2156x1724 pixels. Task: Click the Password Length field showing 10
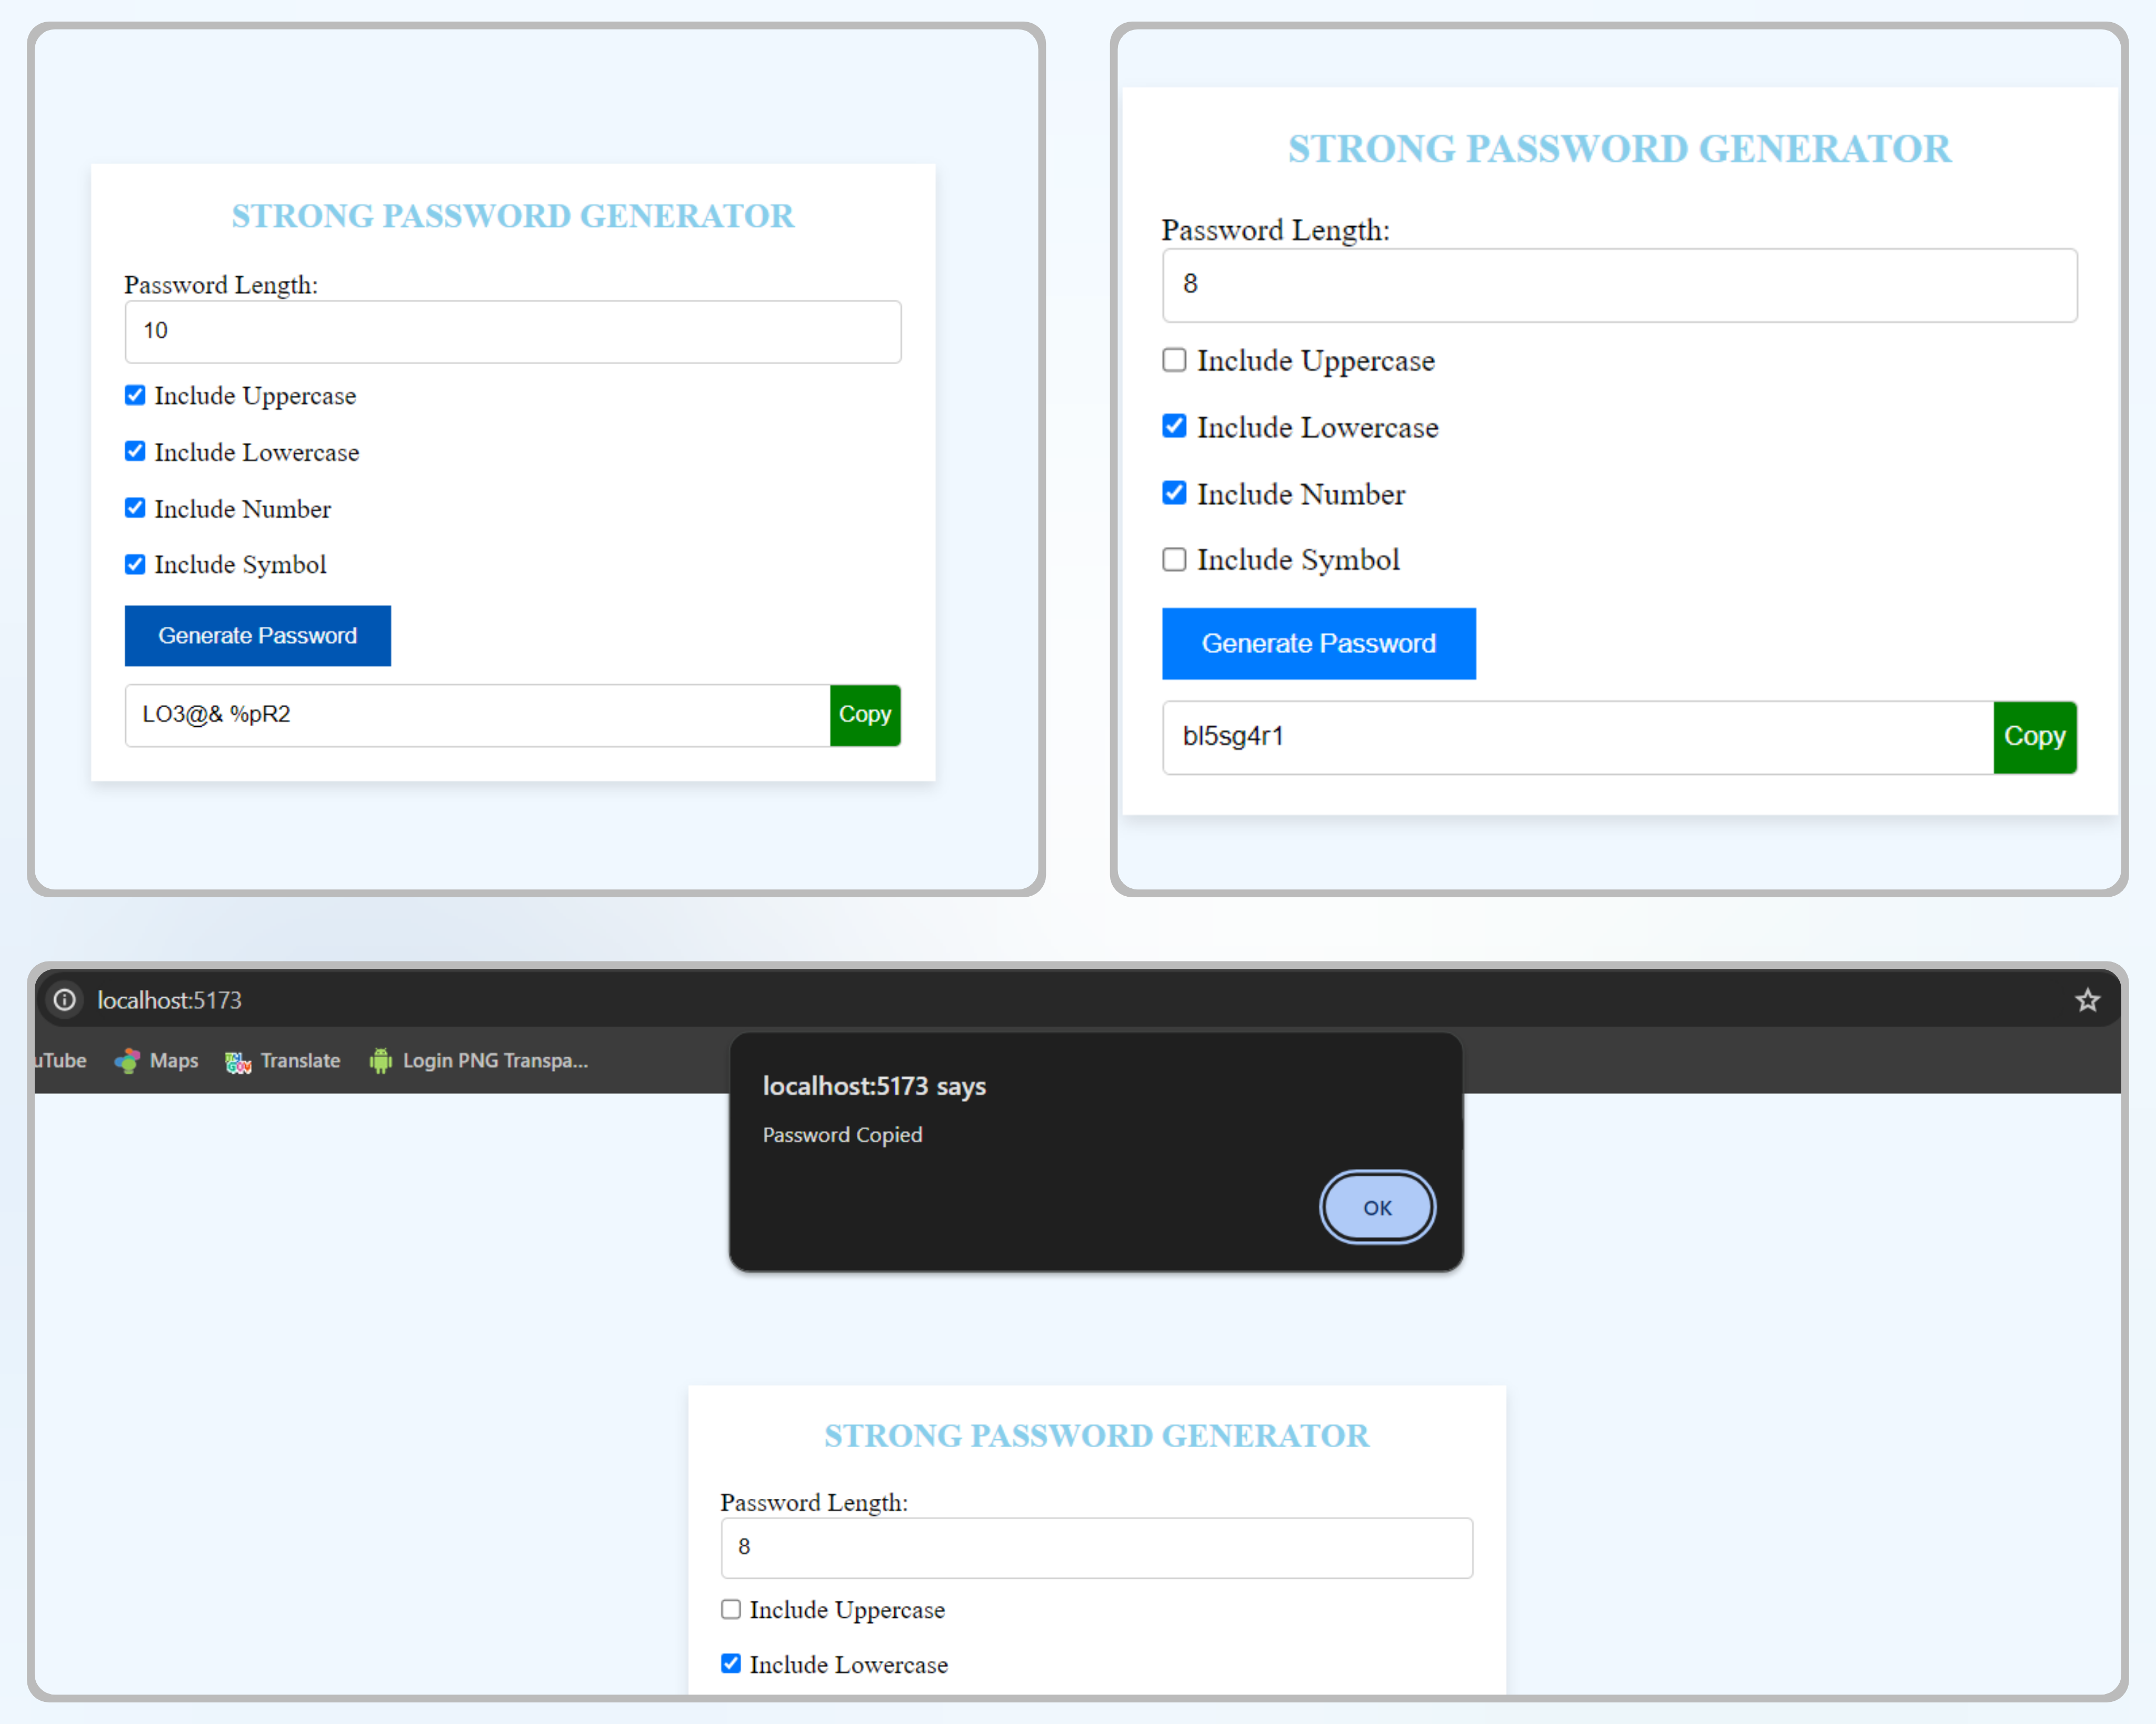(x=513, y=332)
